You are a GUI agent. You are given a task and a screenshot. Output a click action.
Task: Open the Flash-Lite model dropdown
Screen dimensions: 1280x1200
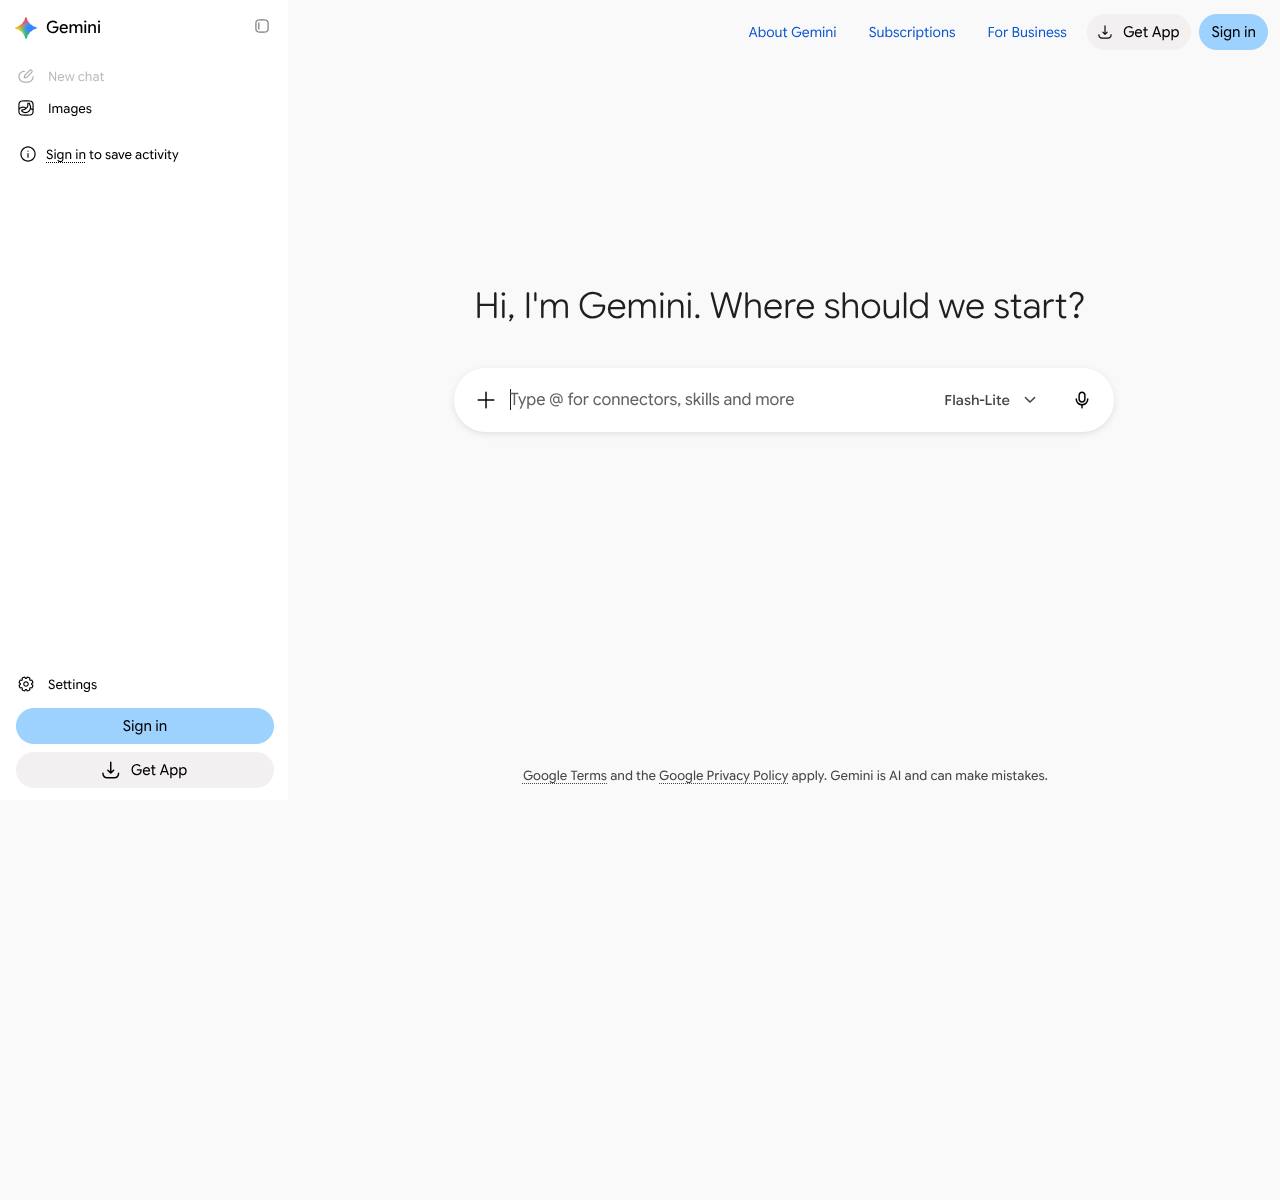pyautogui.click(x=990, y=400)
